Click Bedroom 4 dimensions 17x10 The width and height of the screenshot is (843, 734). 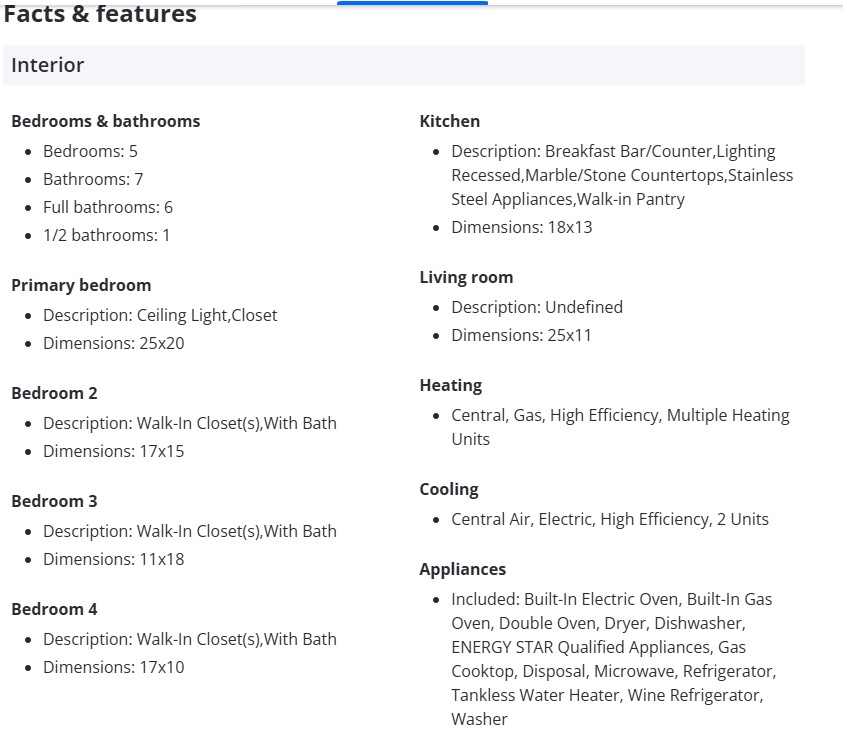tap(113, 667)
